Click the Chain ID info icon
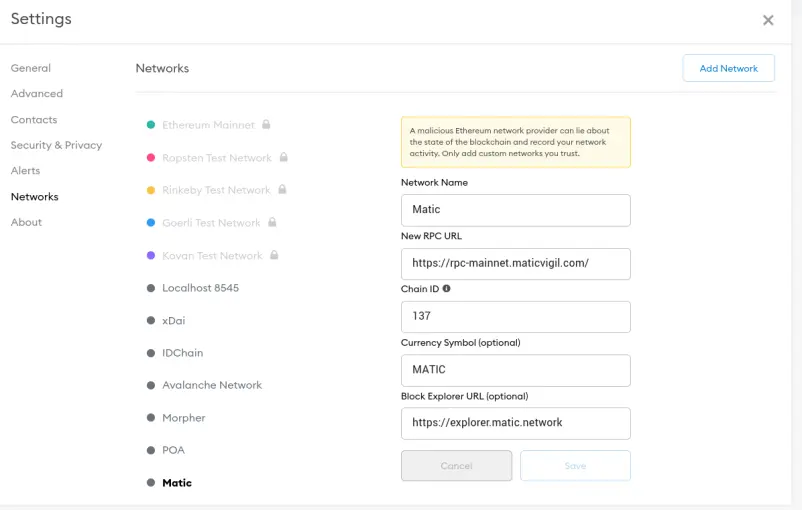This screenshot has height=510, width=802. [x=447, y=289]
